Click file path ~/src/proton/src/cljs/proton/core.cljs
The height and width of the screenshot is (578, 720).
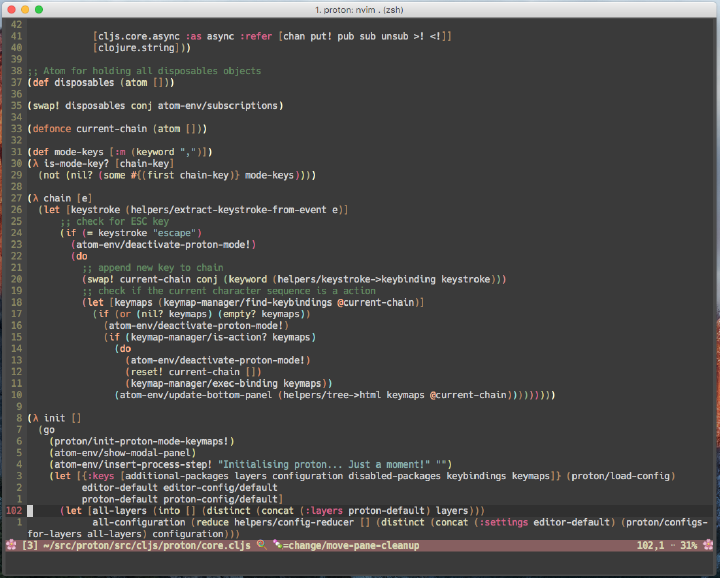[x=147, y=545]
